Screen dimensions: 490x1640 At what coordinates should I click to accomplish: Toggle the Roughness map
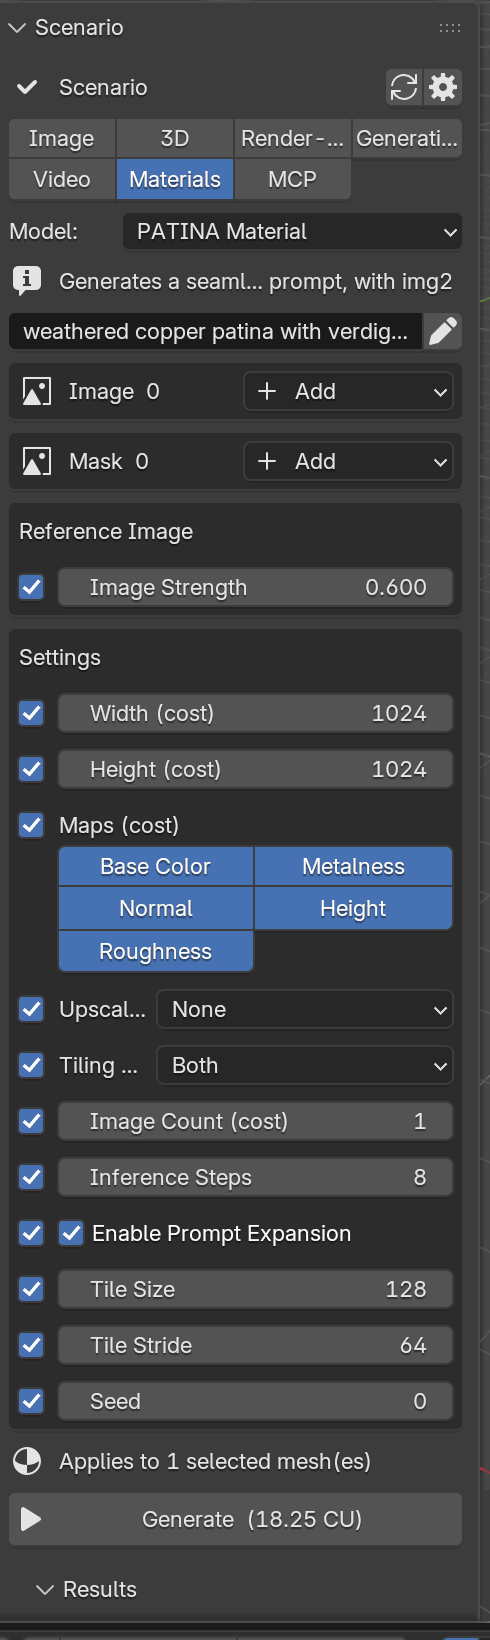(156, 951)
